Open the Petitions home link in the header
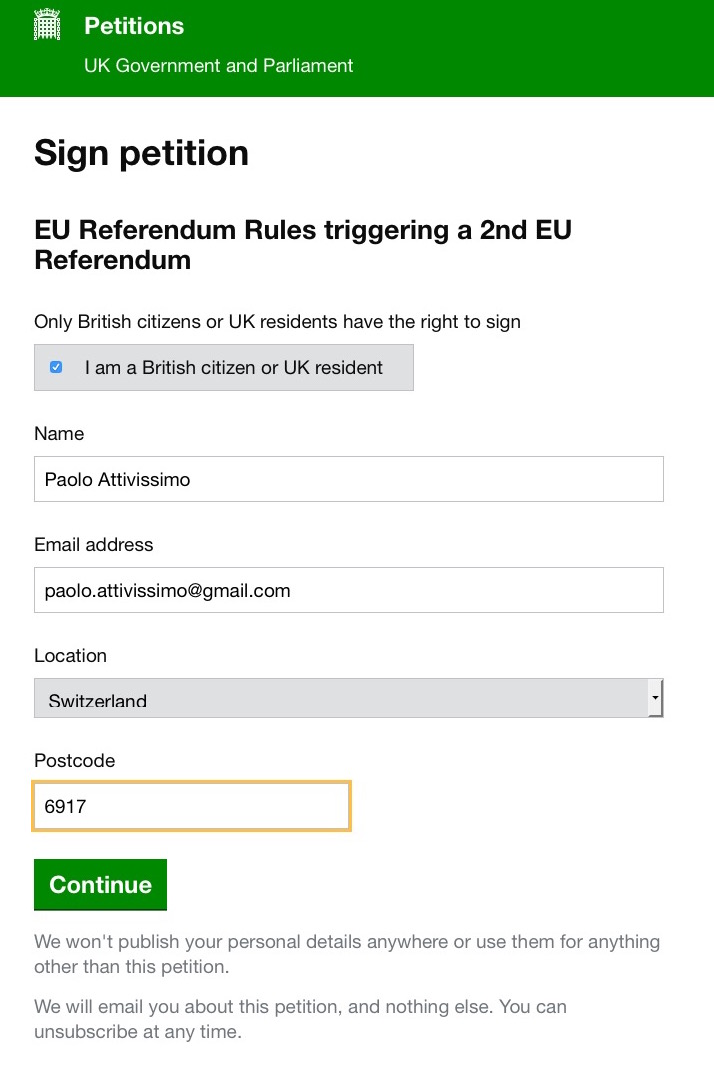The image size is (714, 1071). pyautogui.click(x=134, y=26)
